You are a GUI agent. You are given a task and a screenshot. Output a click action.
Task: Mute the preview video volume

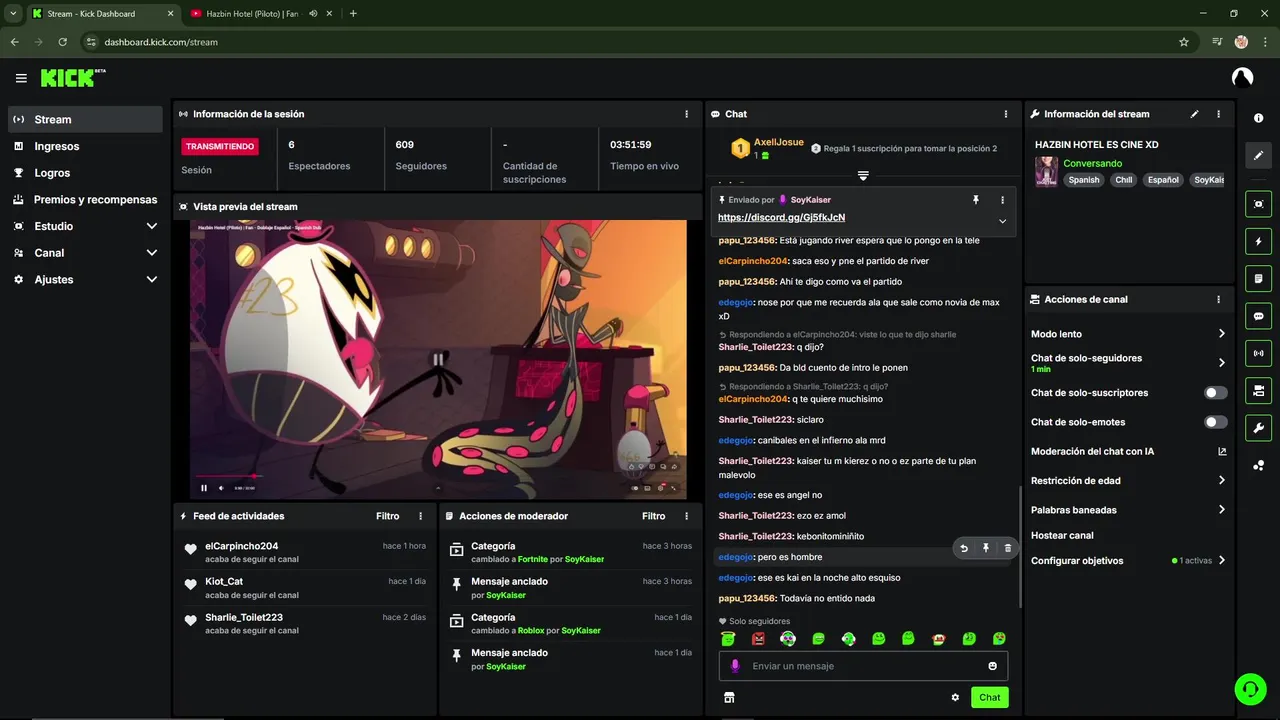[x=223, y=488]
